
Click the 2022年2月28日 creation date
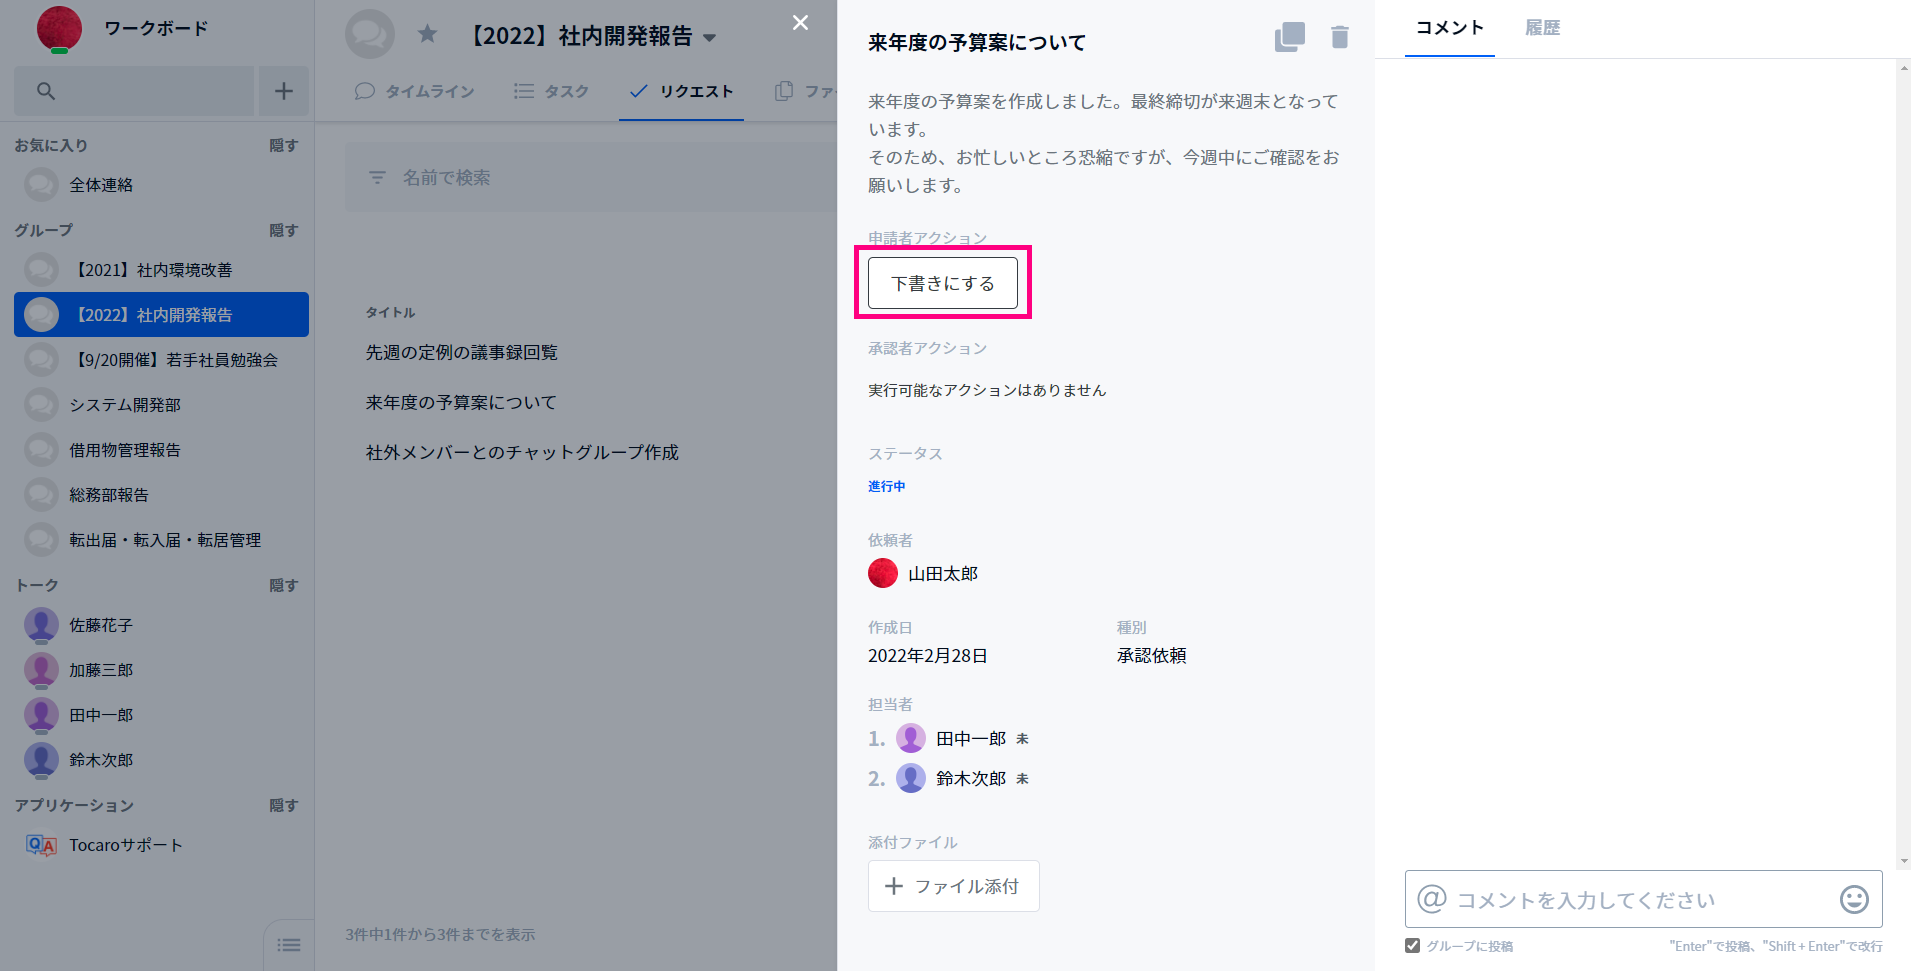pyautogui.click(x=927, y=656)
